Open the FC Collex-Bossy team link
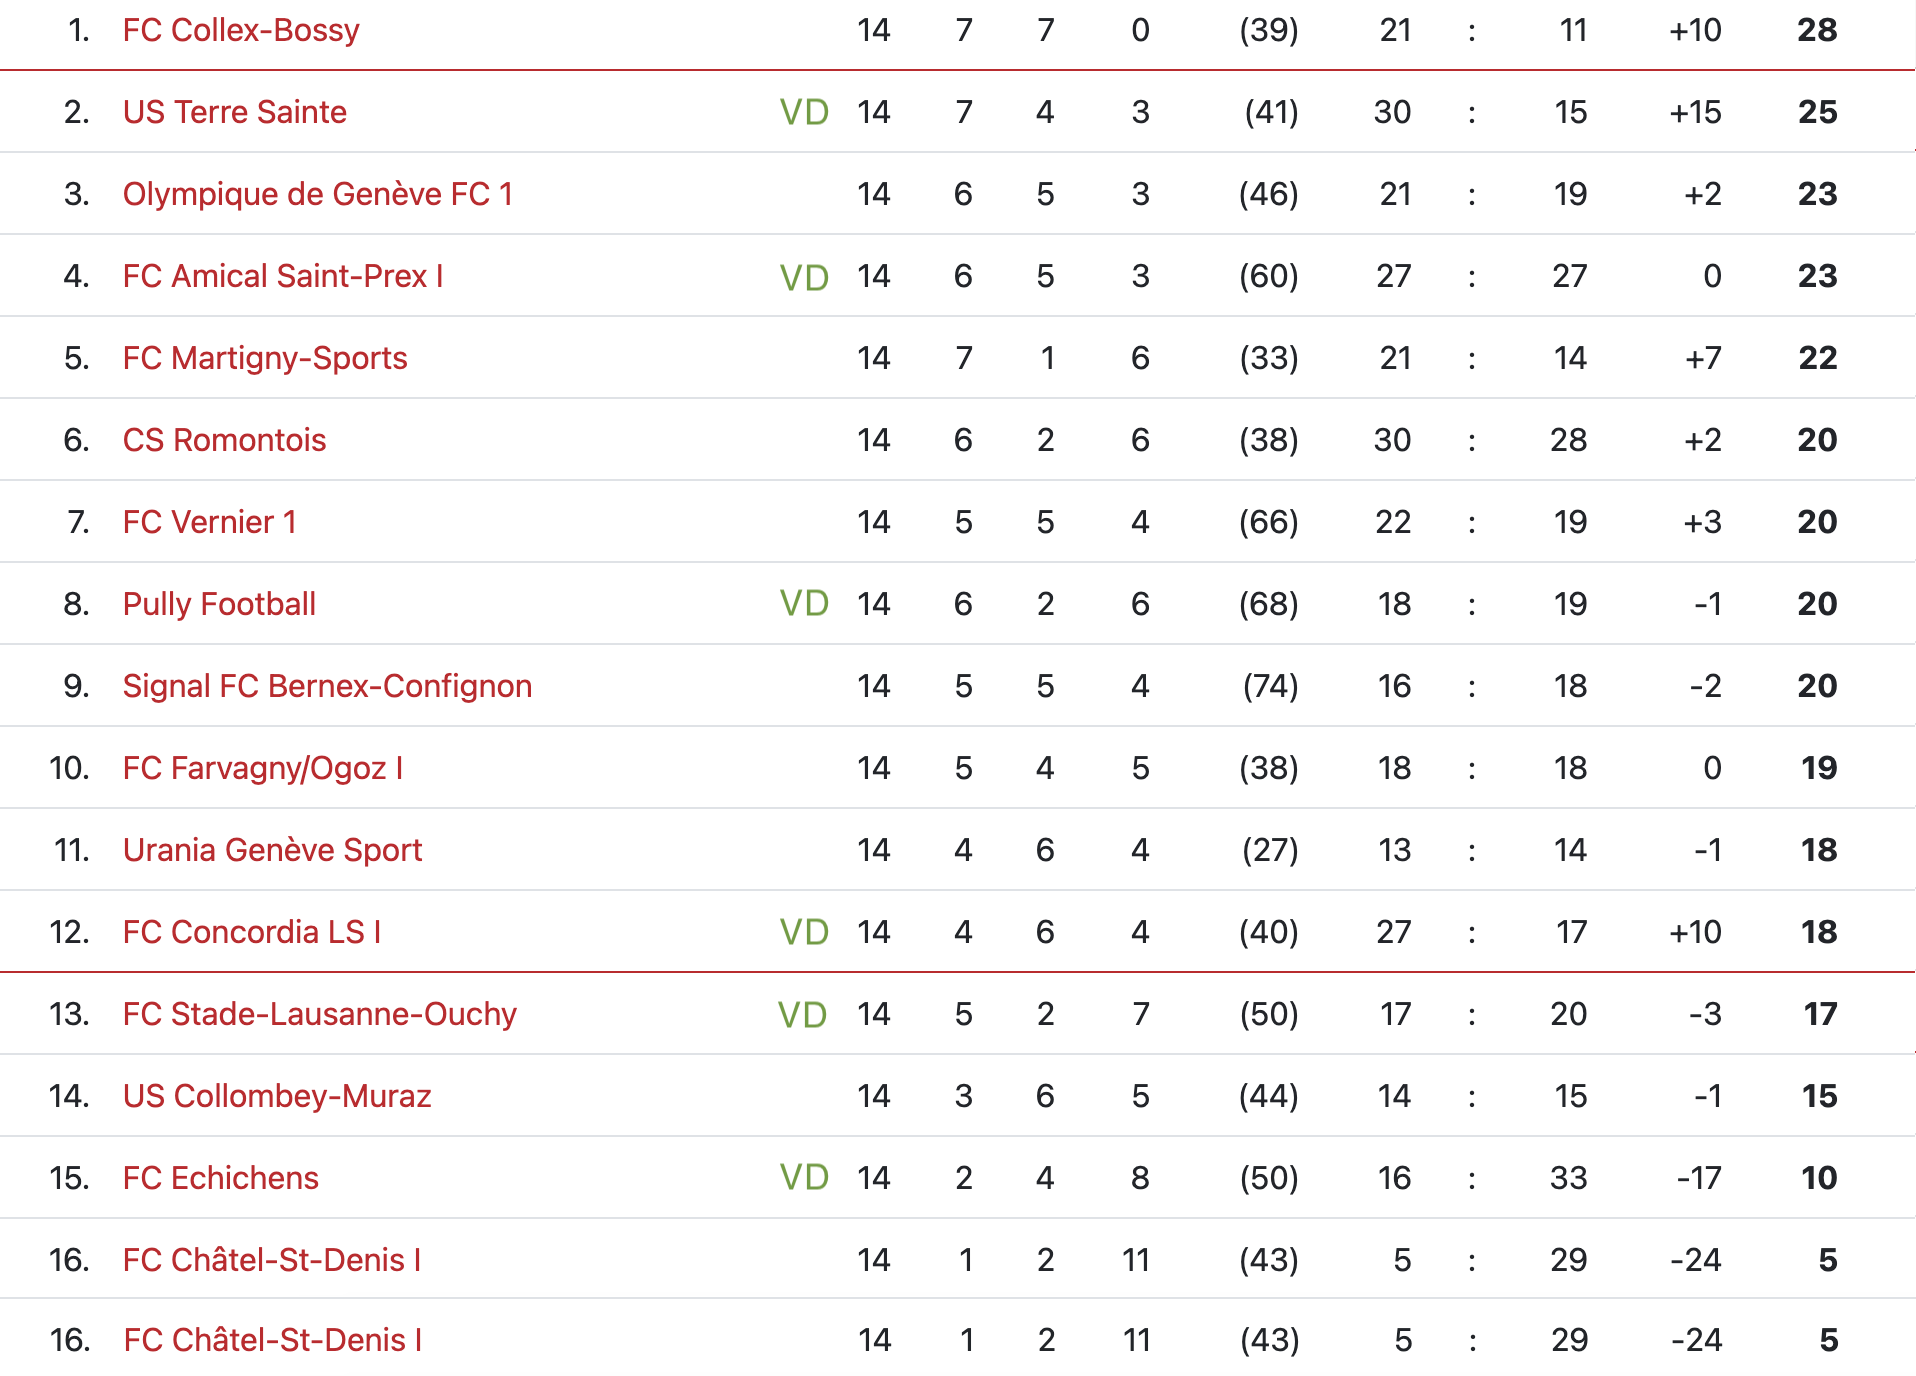1916x1376 pixels. pyautogui.click(x=241, y=30)
